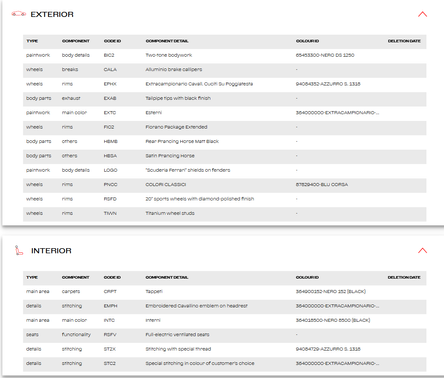Screen dimensions: 444x378
Task: Click 'Extracampionario Cavall. Cuciti Su Poggiatesta'
Action: (x=199, y=84)
